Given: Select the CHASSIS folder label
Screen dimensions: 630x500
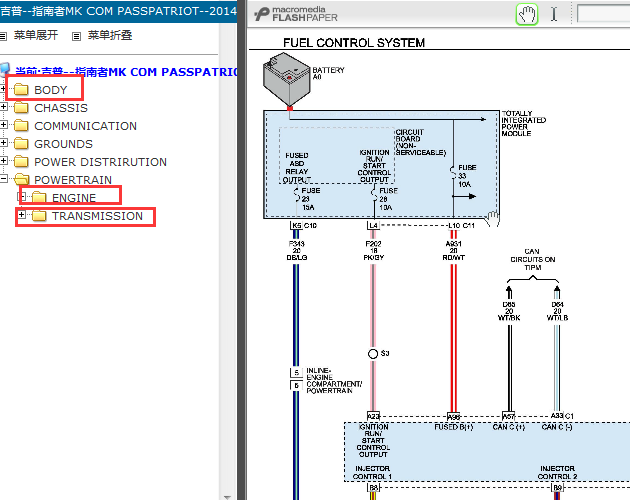Looking at the screenshot, I should click(x=61, y=108).
